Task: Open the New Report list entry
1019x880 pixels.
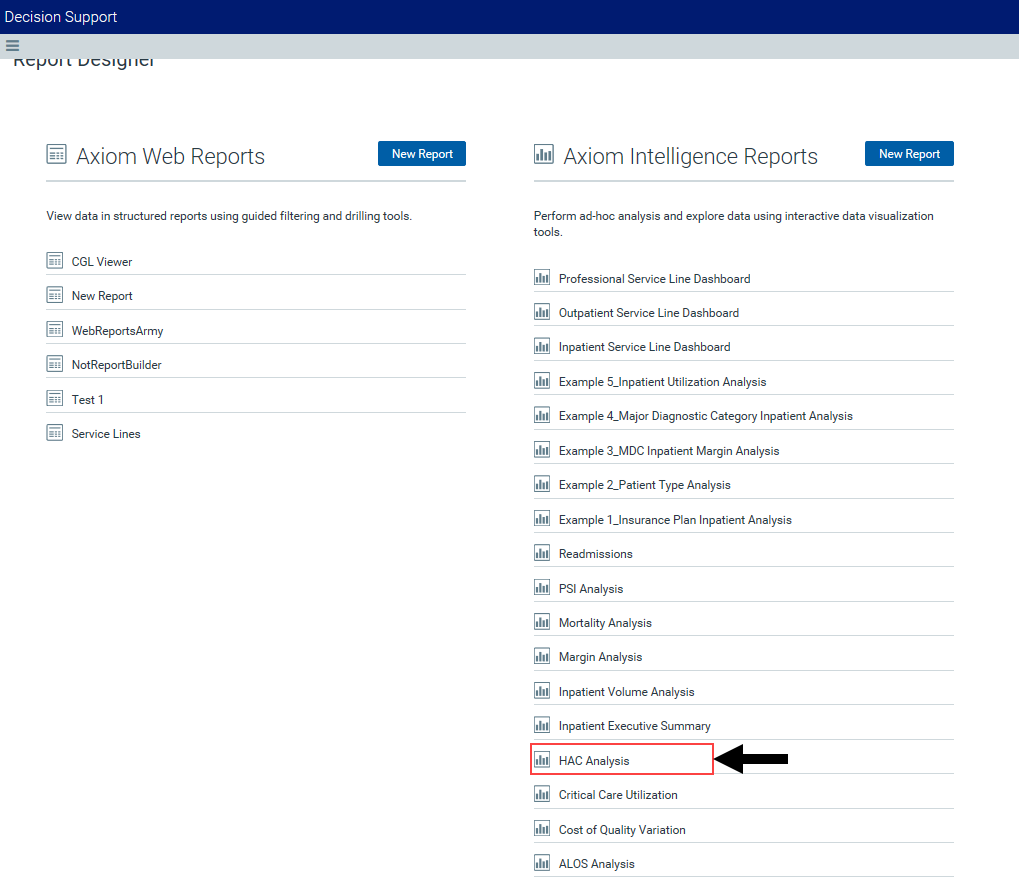Action: pyautogui.click(x=102, y=296)
